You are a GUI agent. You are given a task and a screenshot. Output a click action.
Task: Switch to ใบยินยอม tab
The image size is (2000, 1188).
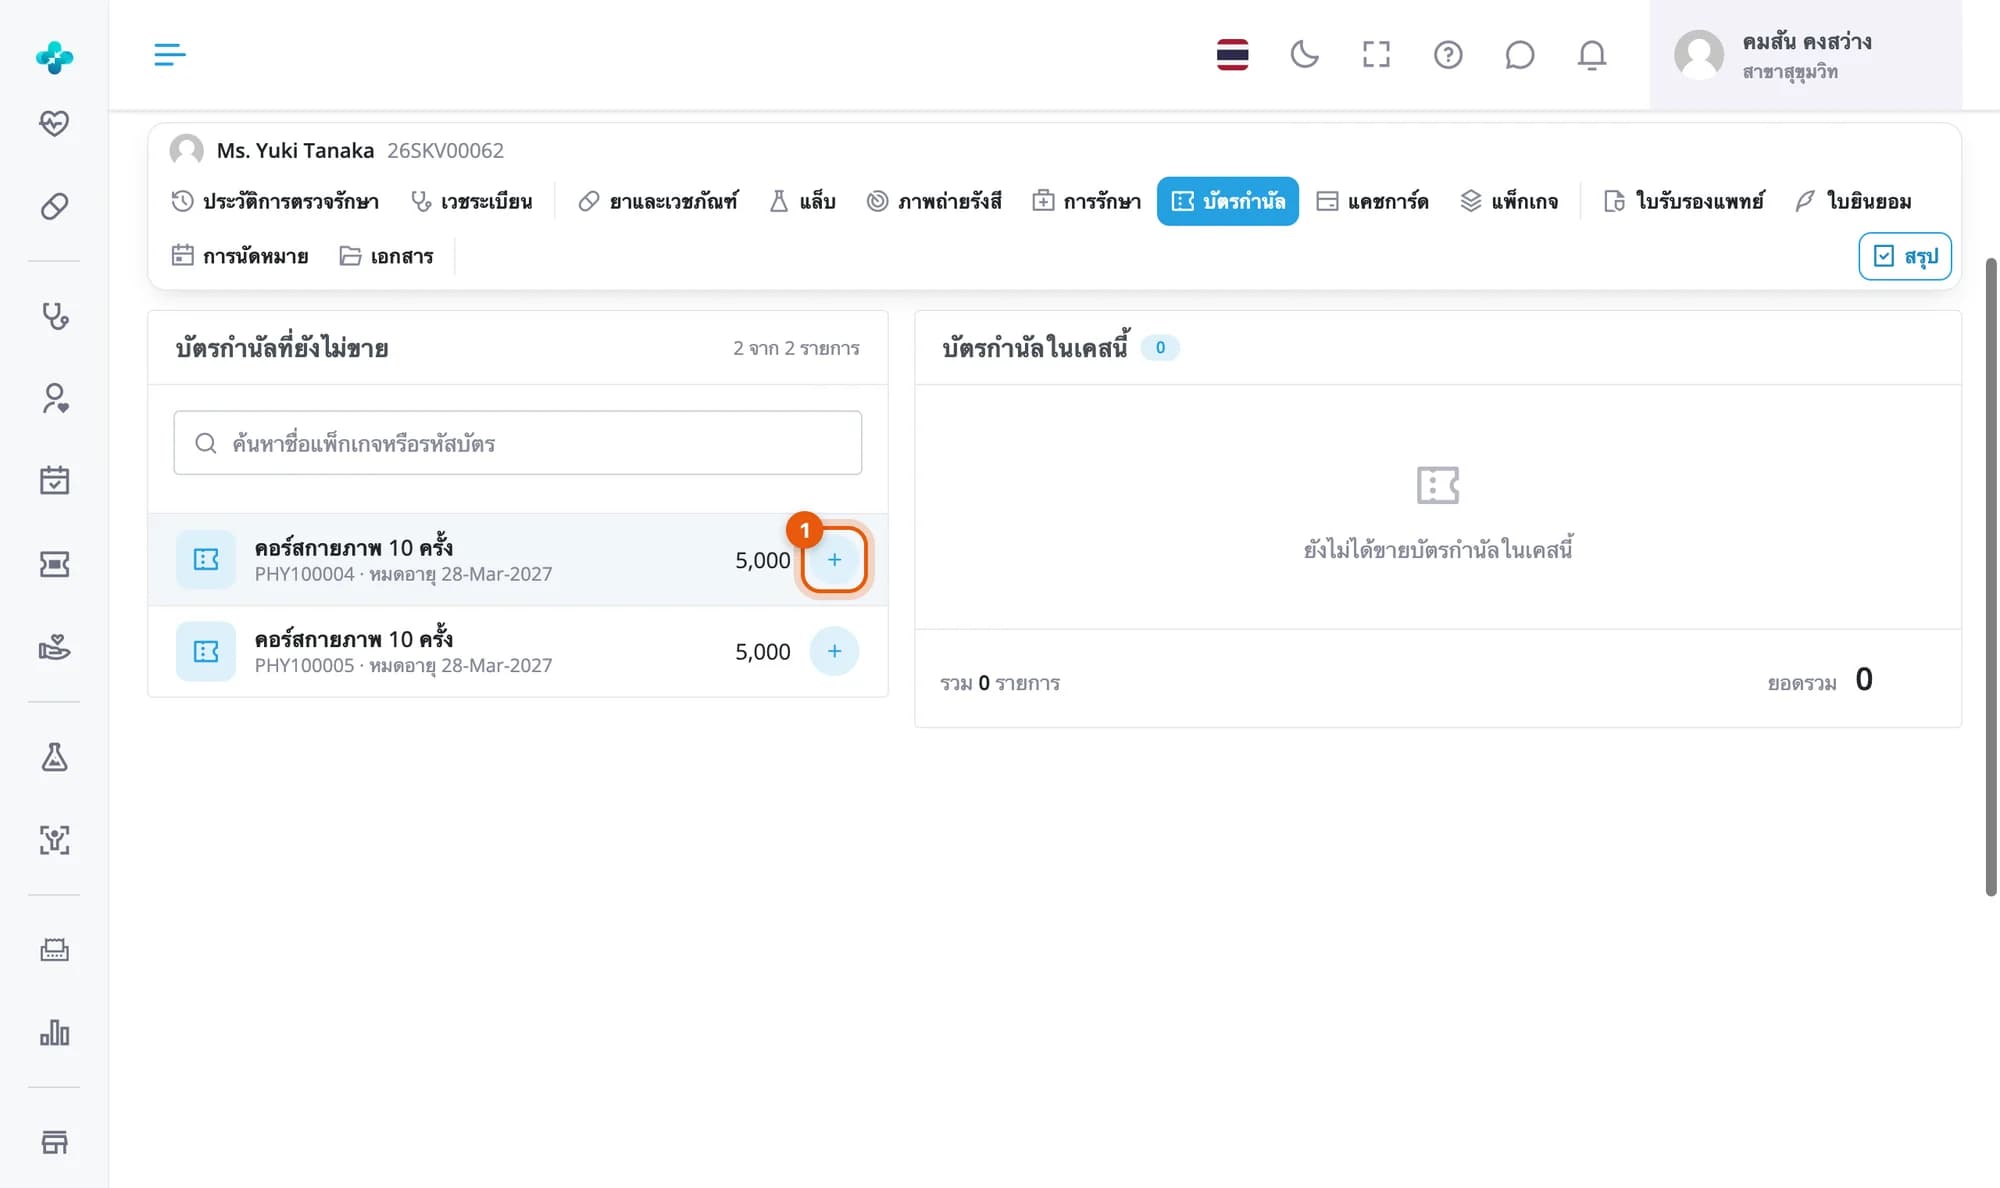coord(1853,201)
